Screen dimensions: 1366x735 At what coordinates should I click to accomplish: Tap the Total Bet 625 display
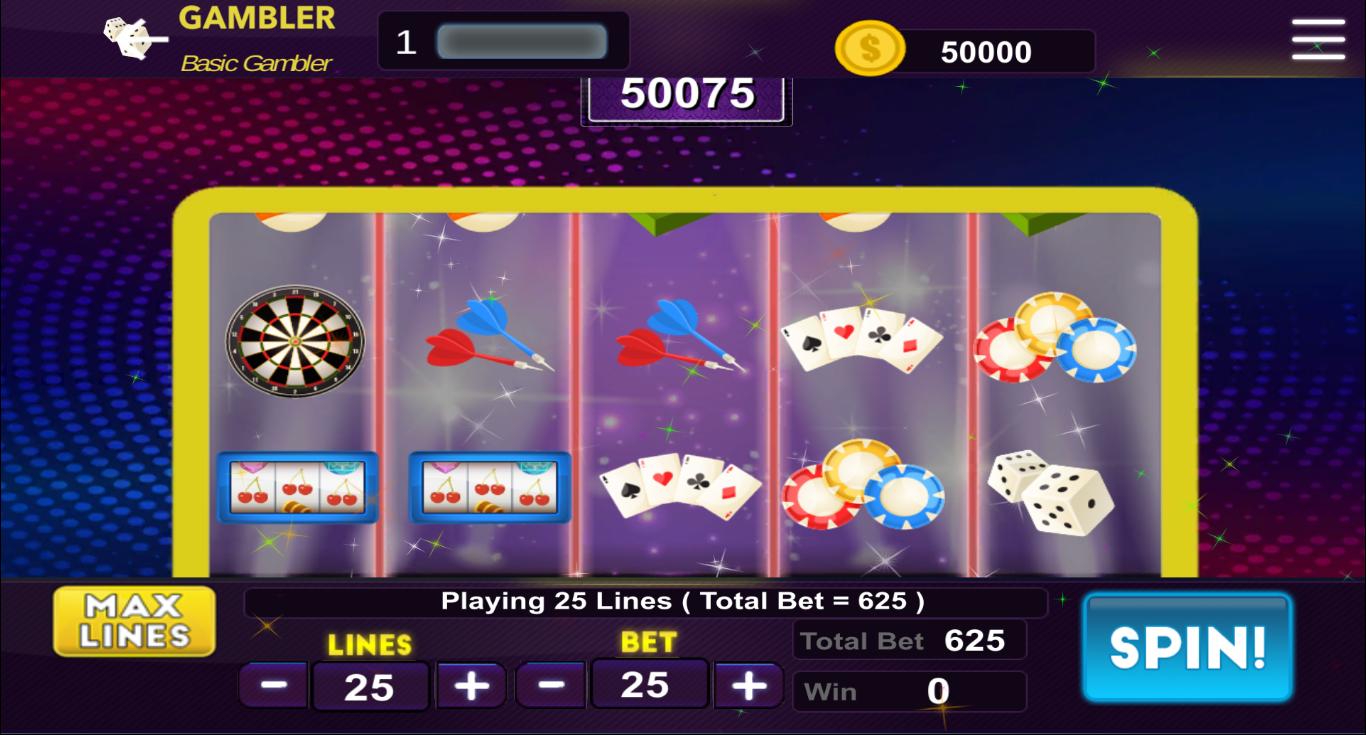coord(910,640)
